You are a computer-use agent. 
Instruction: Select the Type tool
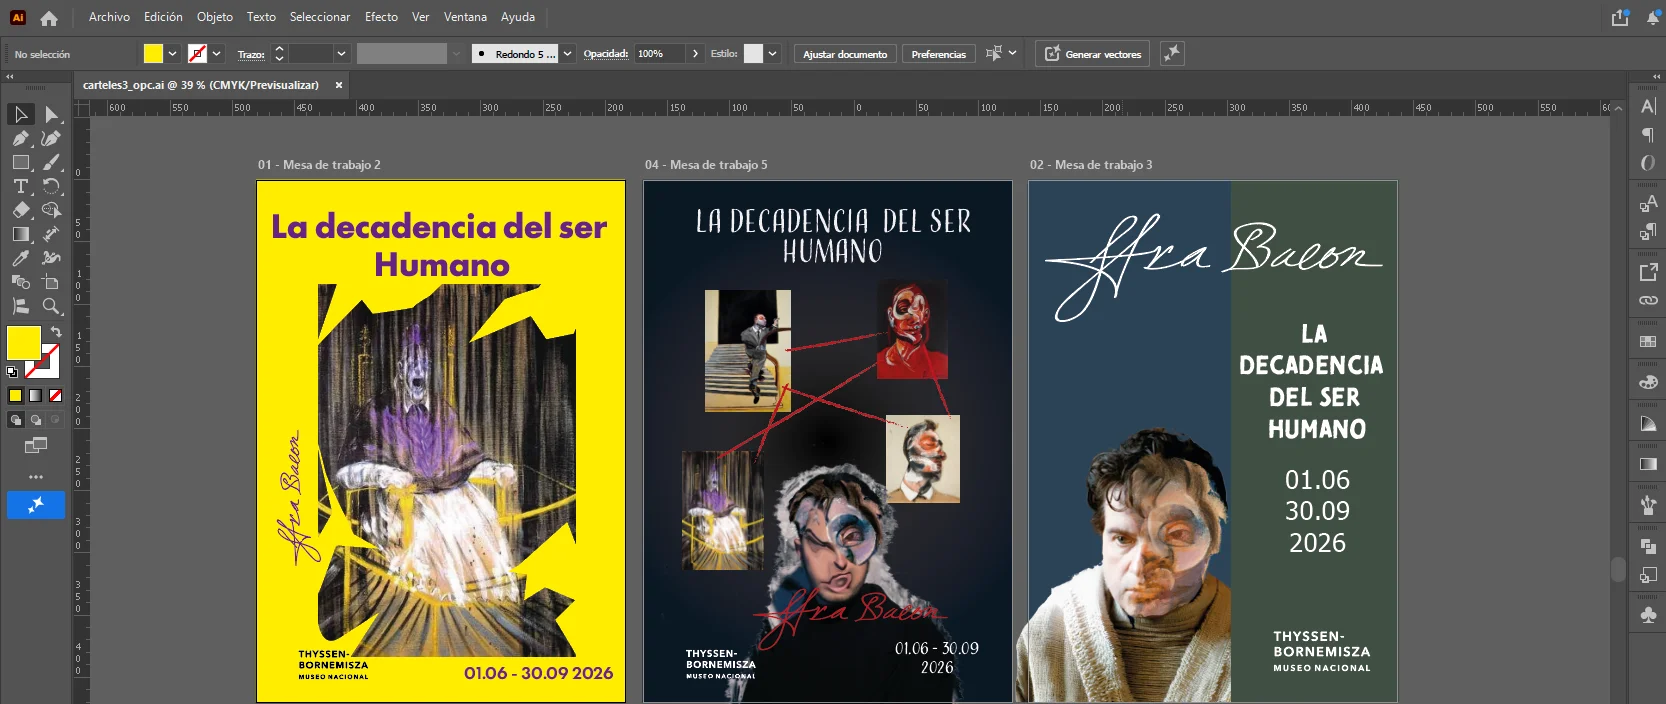(21, 186)
